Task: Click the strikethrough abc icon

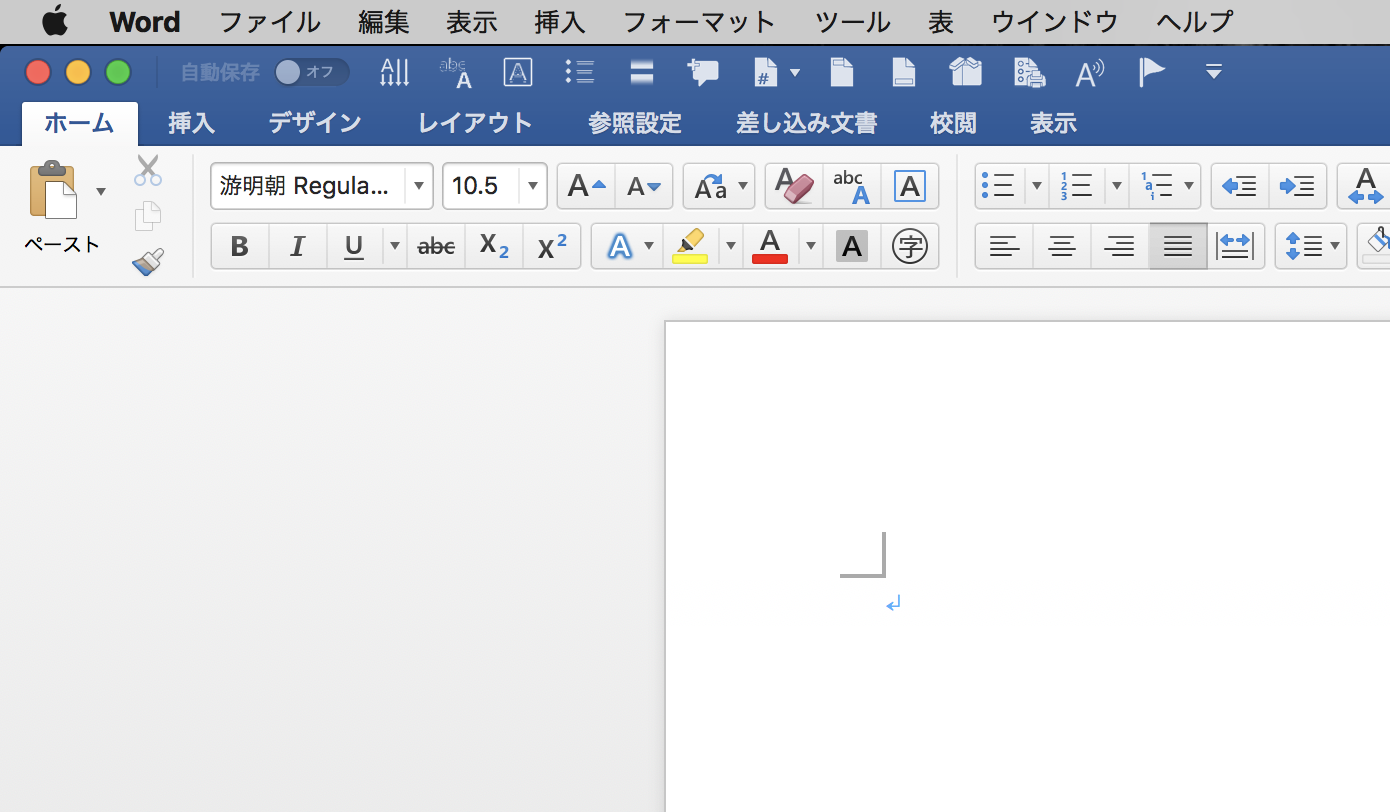Action: [x=436, y=246]
